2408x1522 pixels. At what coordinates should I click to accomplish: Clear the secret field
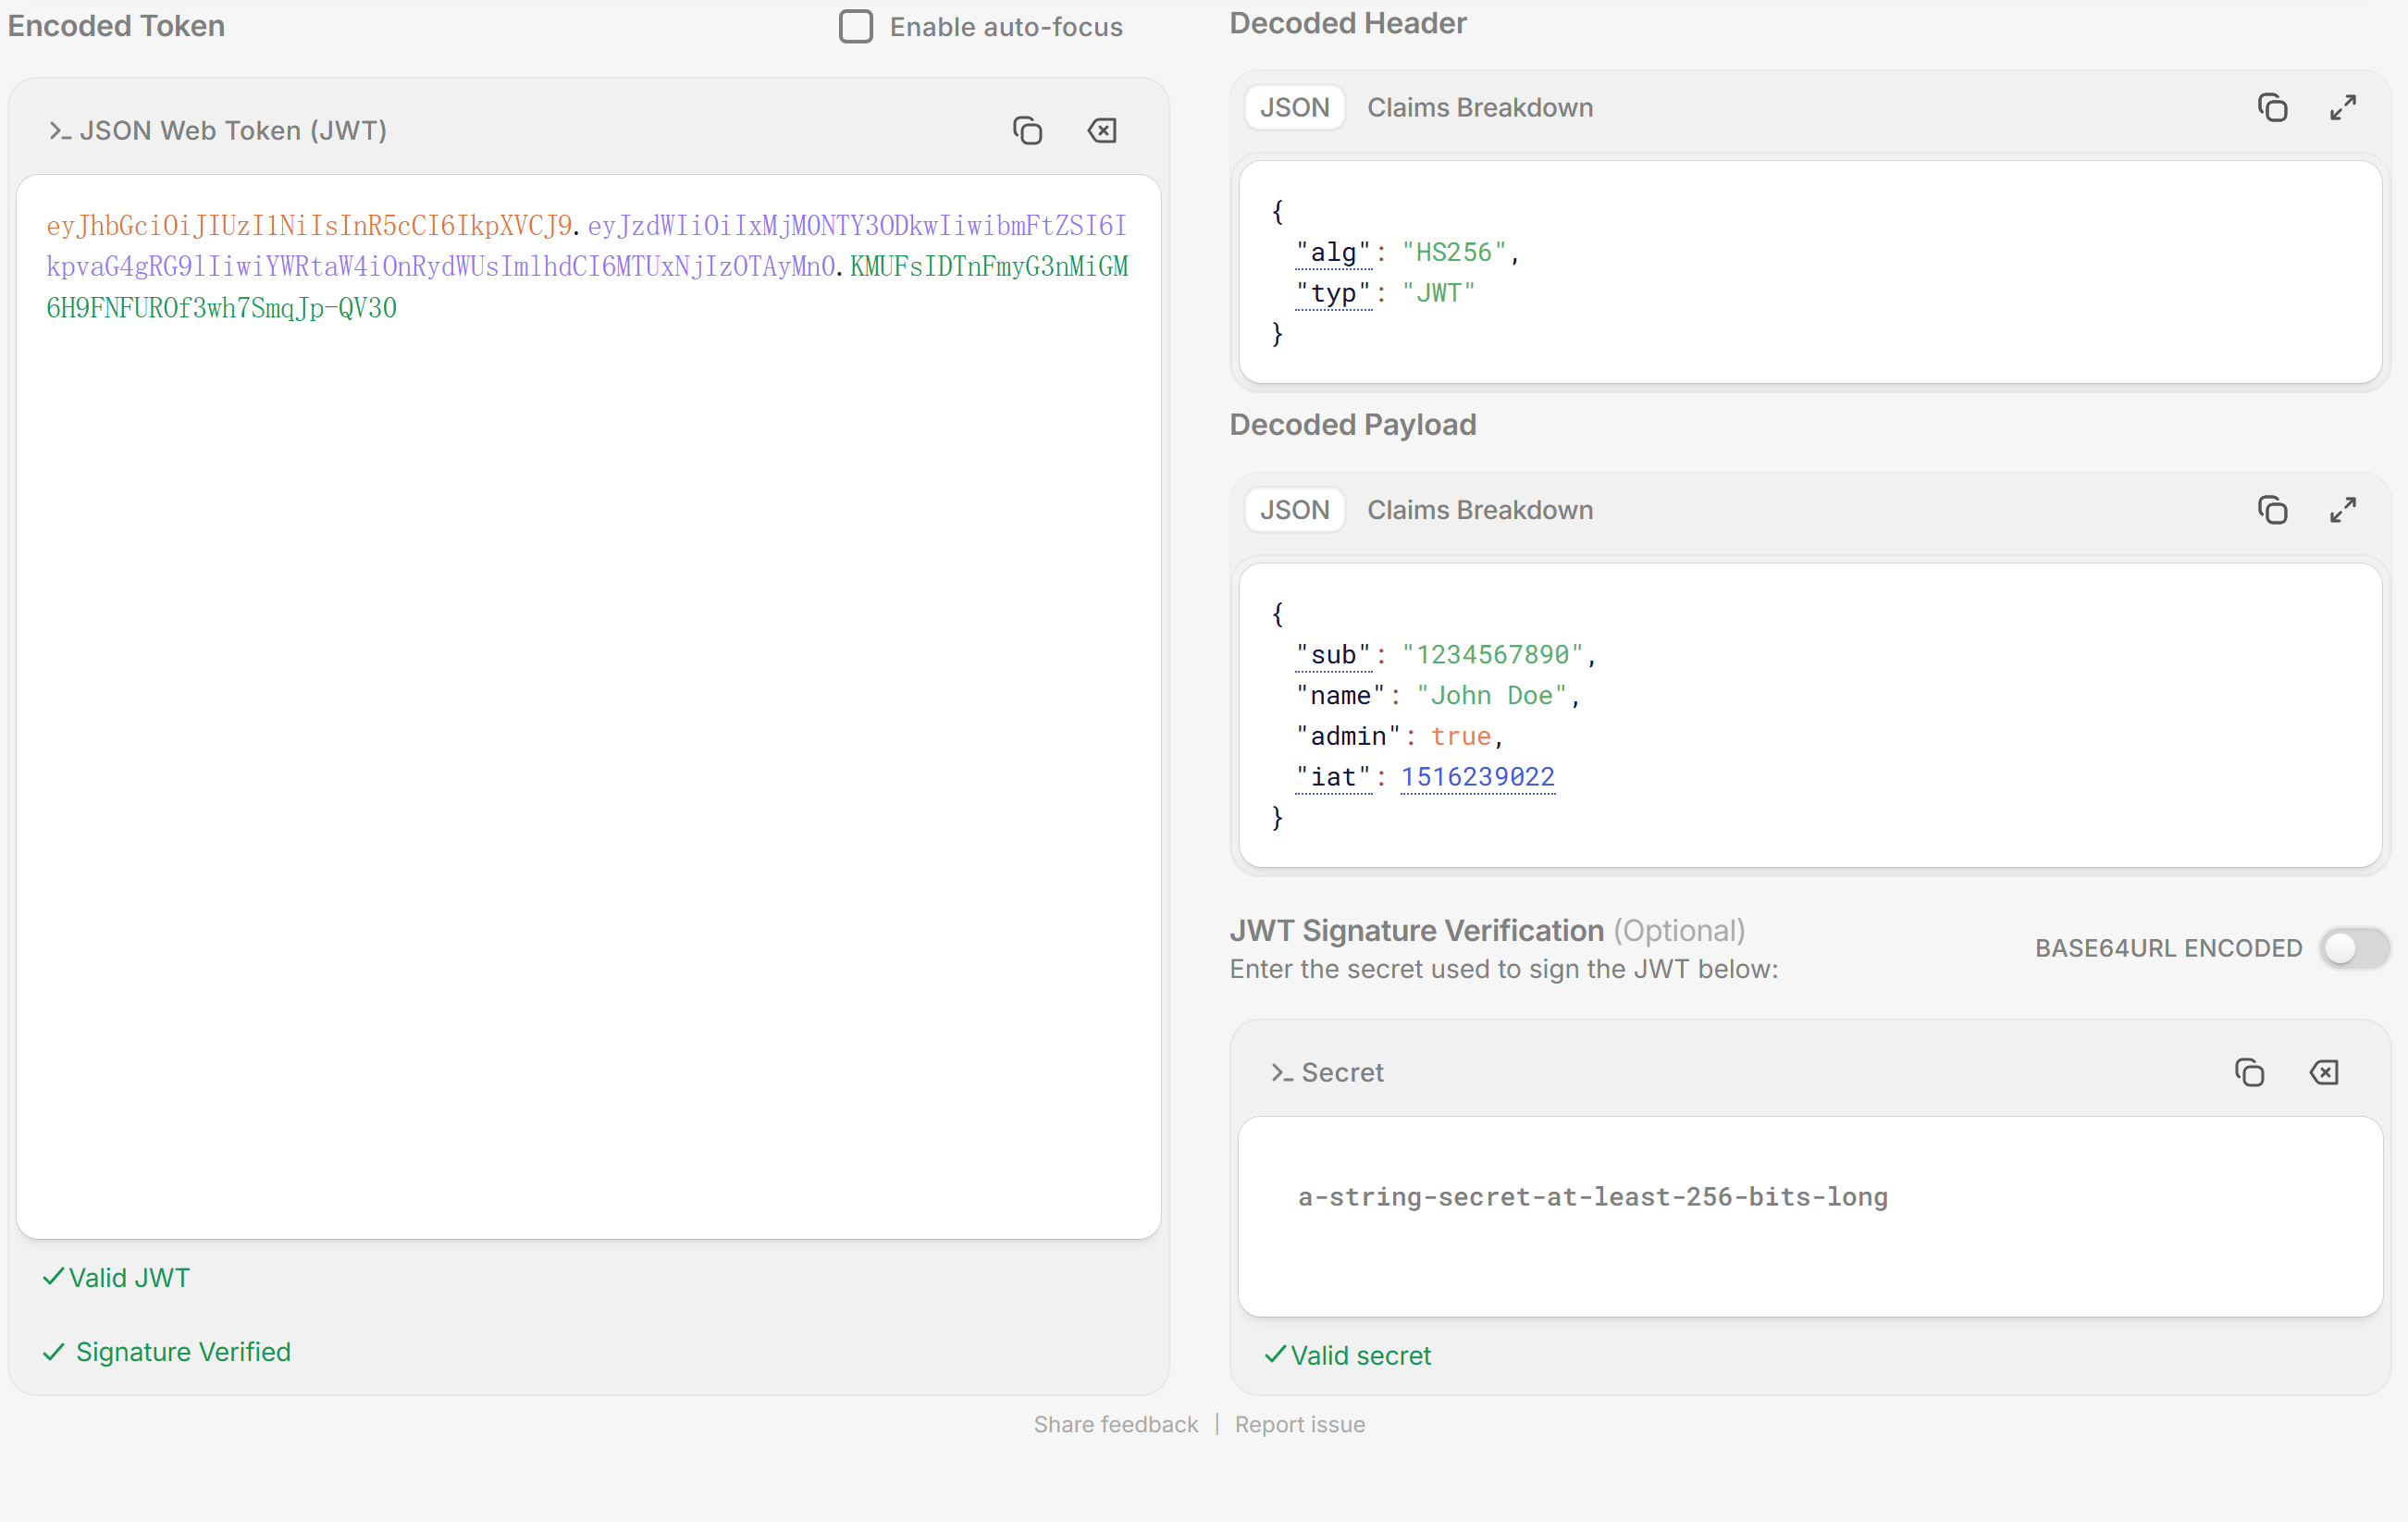click(x=2324, y=1072)
